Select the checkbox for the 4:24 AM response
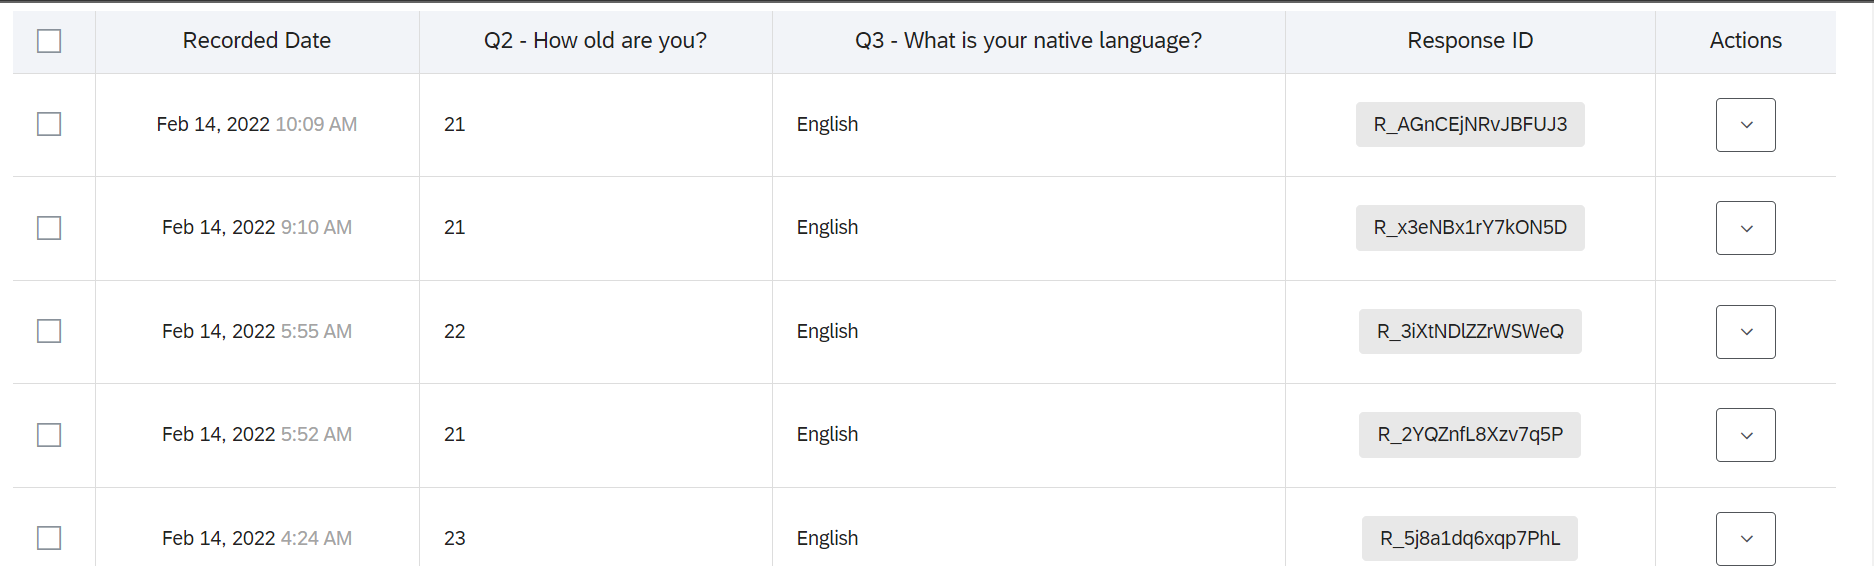Screen dimensions: 1874x566 (x=49, y=538)
